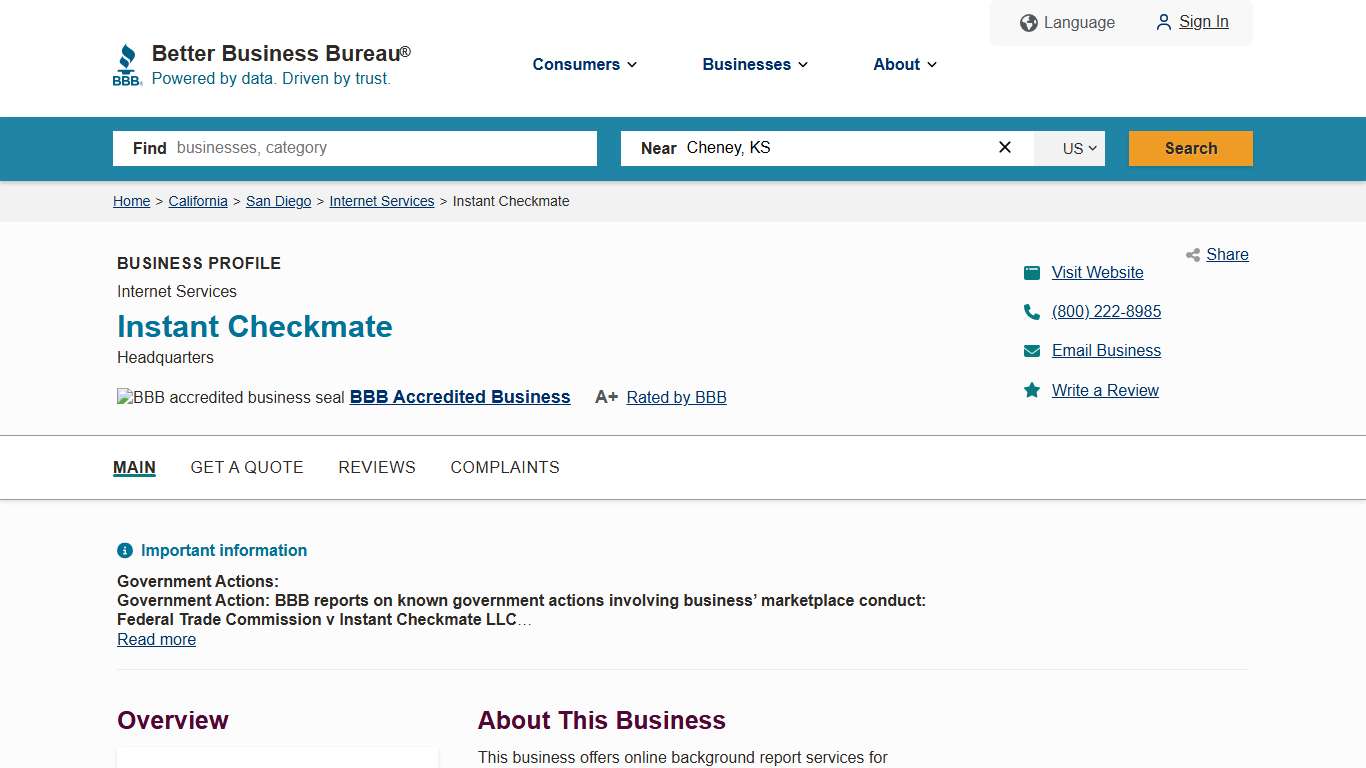Switch to the COMPLAINTS tab
1366x768 pixels.
(x=505, y=467)
